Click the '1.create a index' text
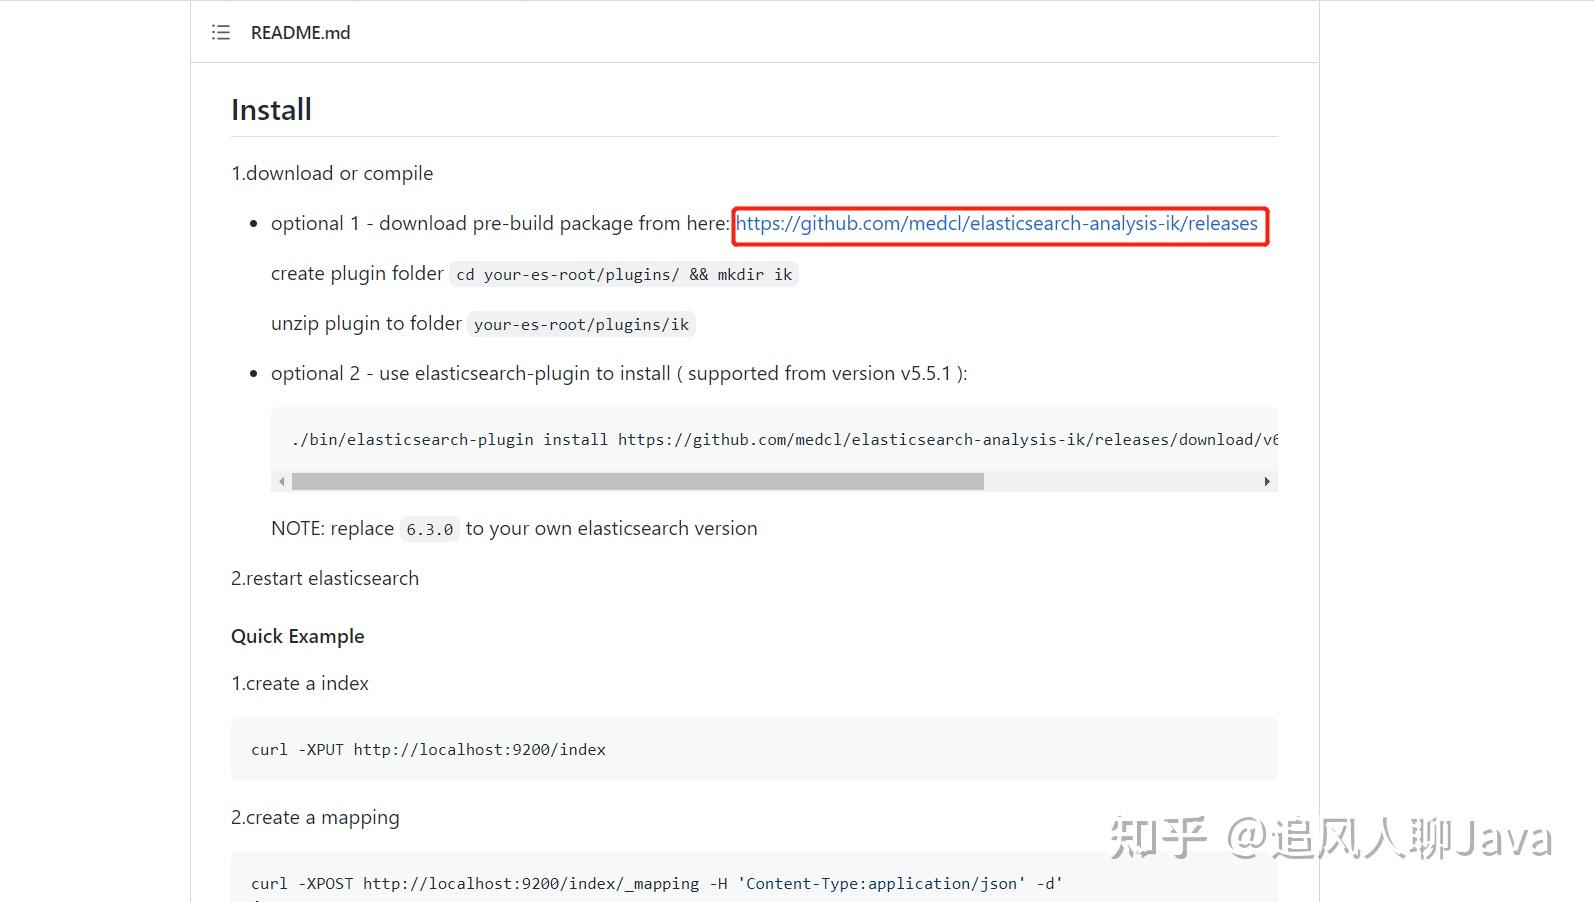The height and width of the screenshot is (902, 1594). 300,683
